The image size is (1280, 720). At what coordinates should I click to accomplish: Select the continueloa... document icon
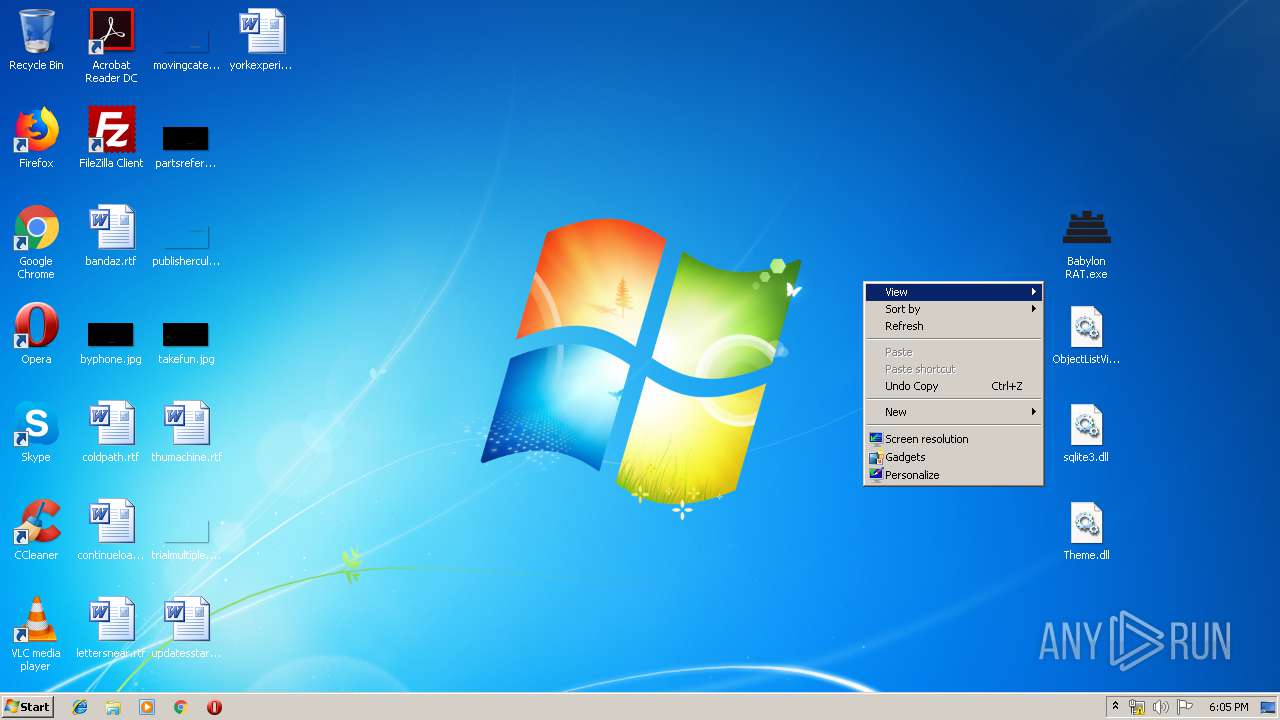pyautogui.click(x=111, y=530)
